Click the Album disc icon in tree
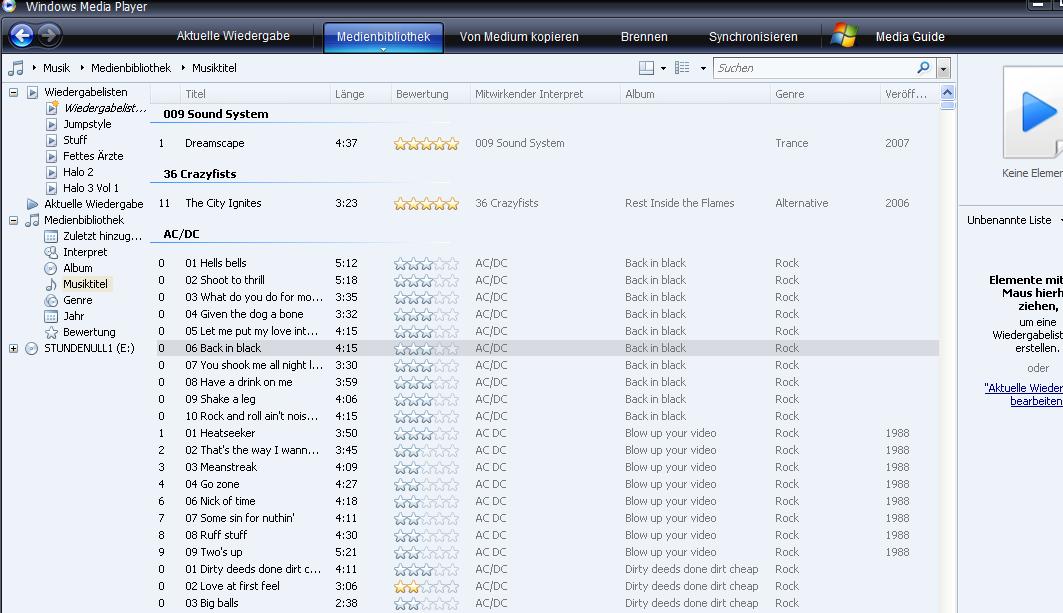1063x613 pixels. pyautogui.click(x=51, y=268)
